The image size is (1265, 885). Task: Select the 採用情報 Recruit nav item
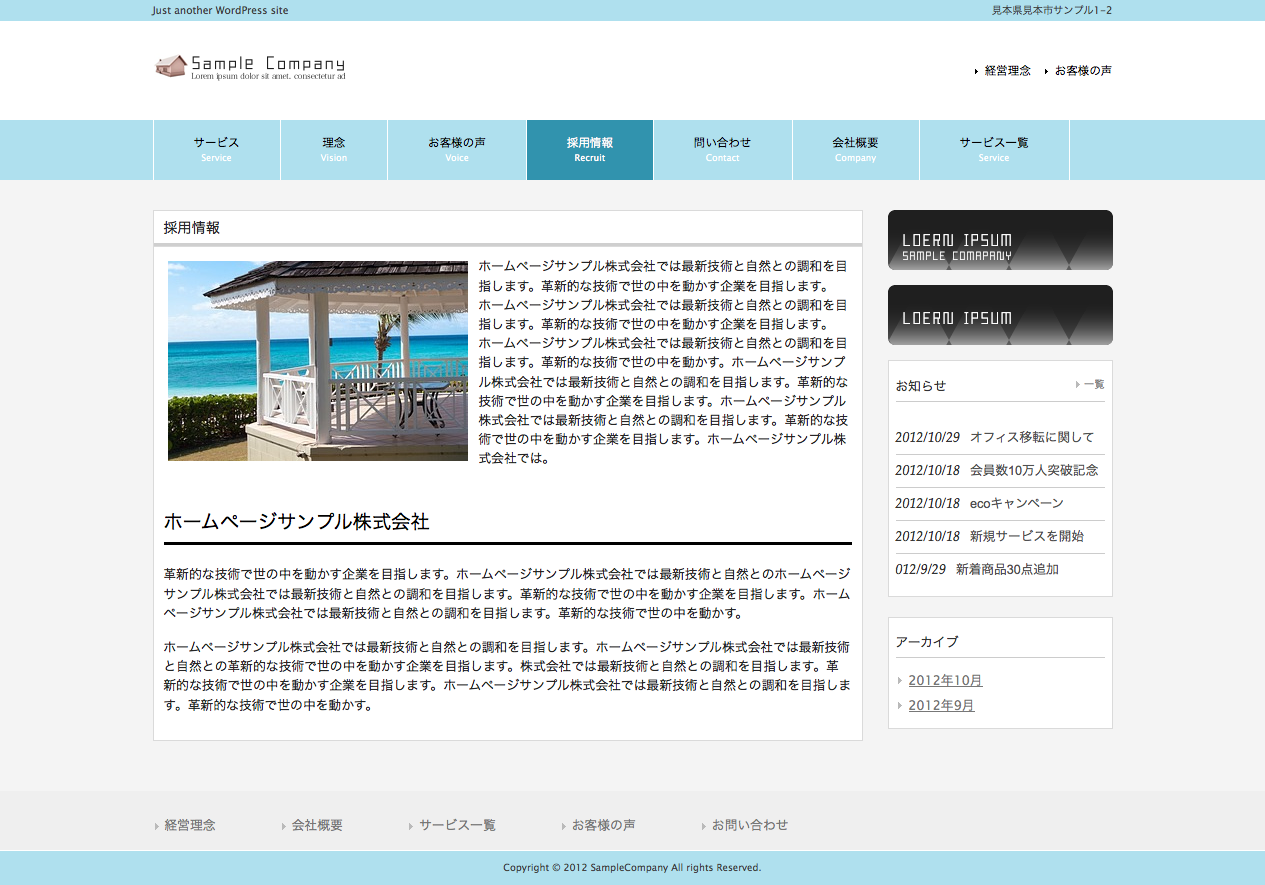(x=590, y=150)
